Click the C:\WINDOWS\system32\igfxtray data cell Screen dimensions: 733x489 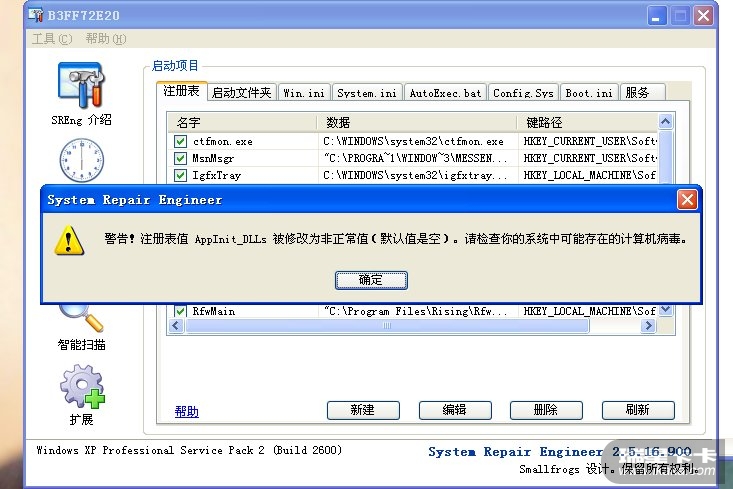415,175
